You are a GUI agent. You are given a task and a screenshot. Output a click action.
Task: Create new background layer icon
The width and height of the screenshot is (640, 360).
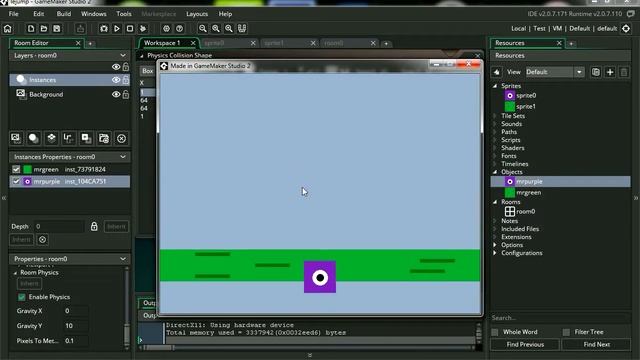point(16,138)
